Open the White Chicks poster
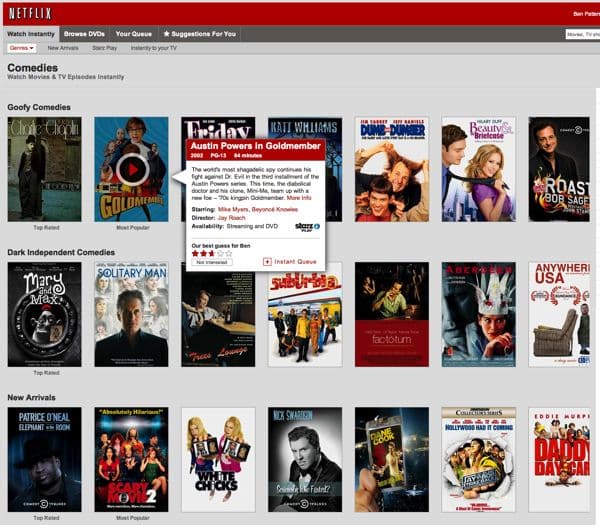 point(218,460)
